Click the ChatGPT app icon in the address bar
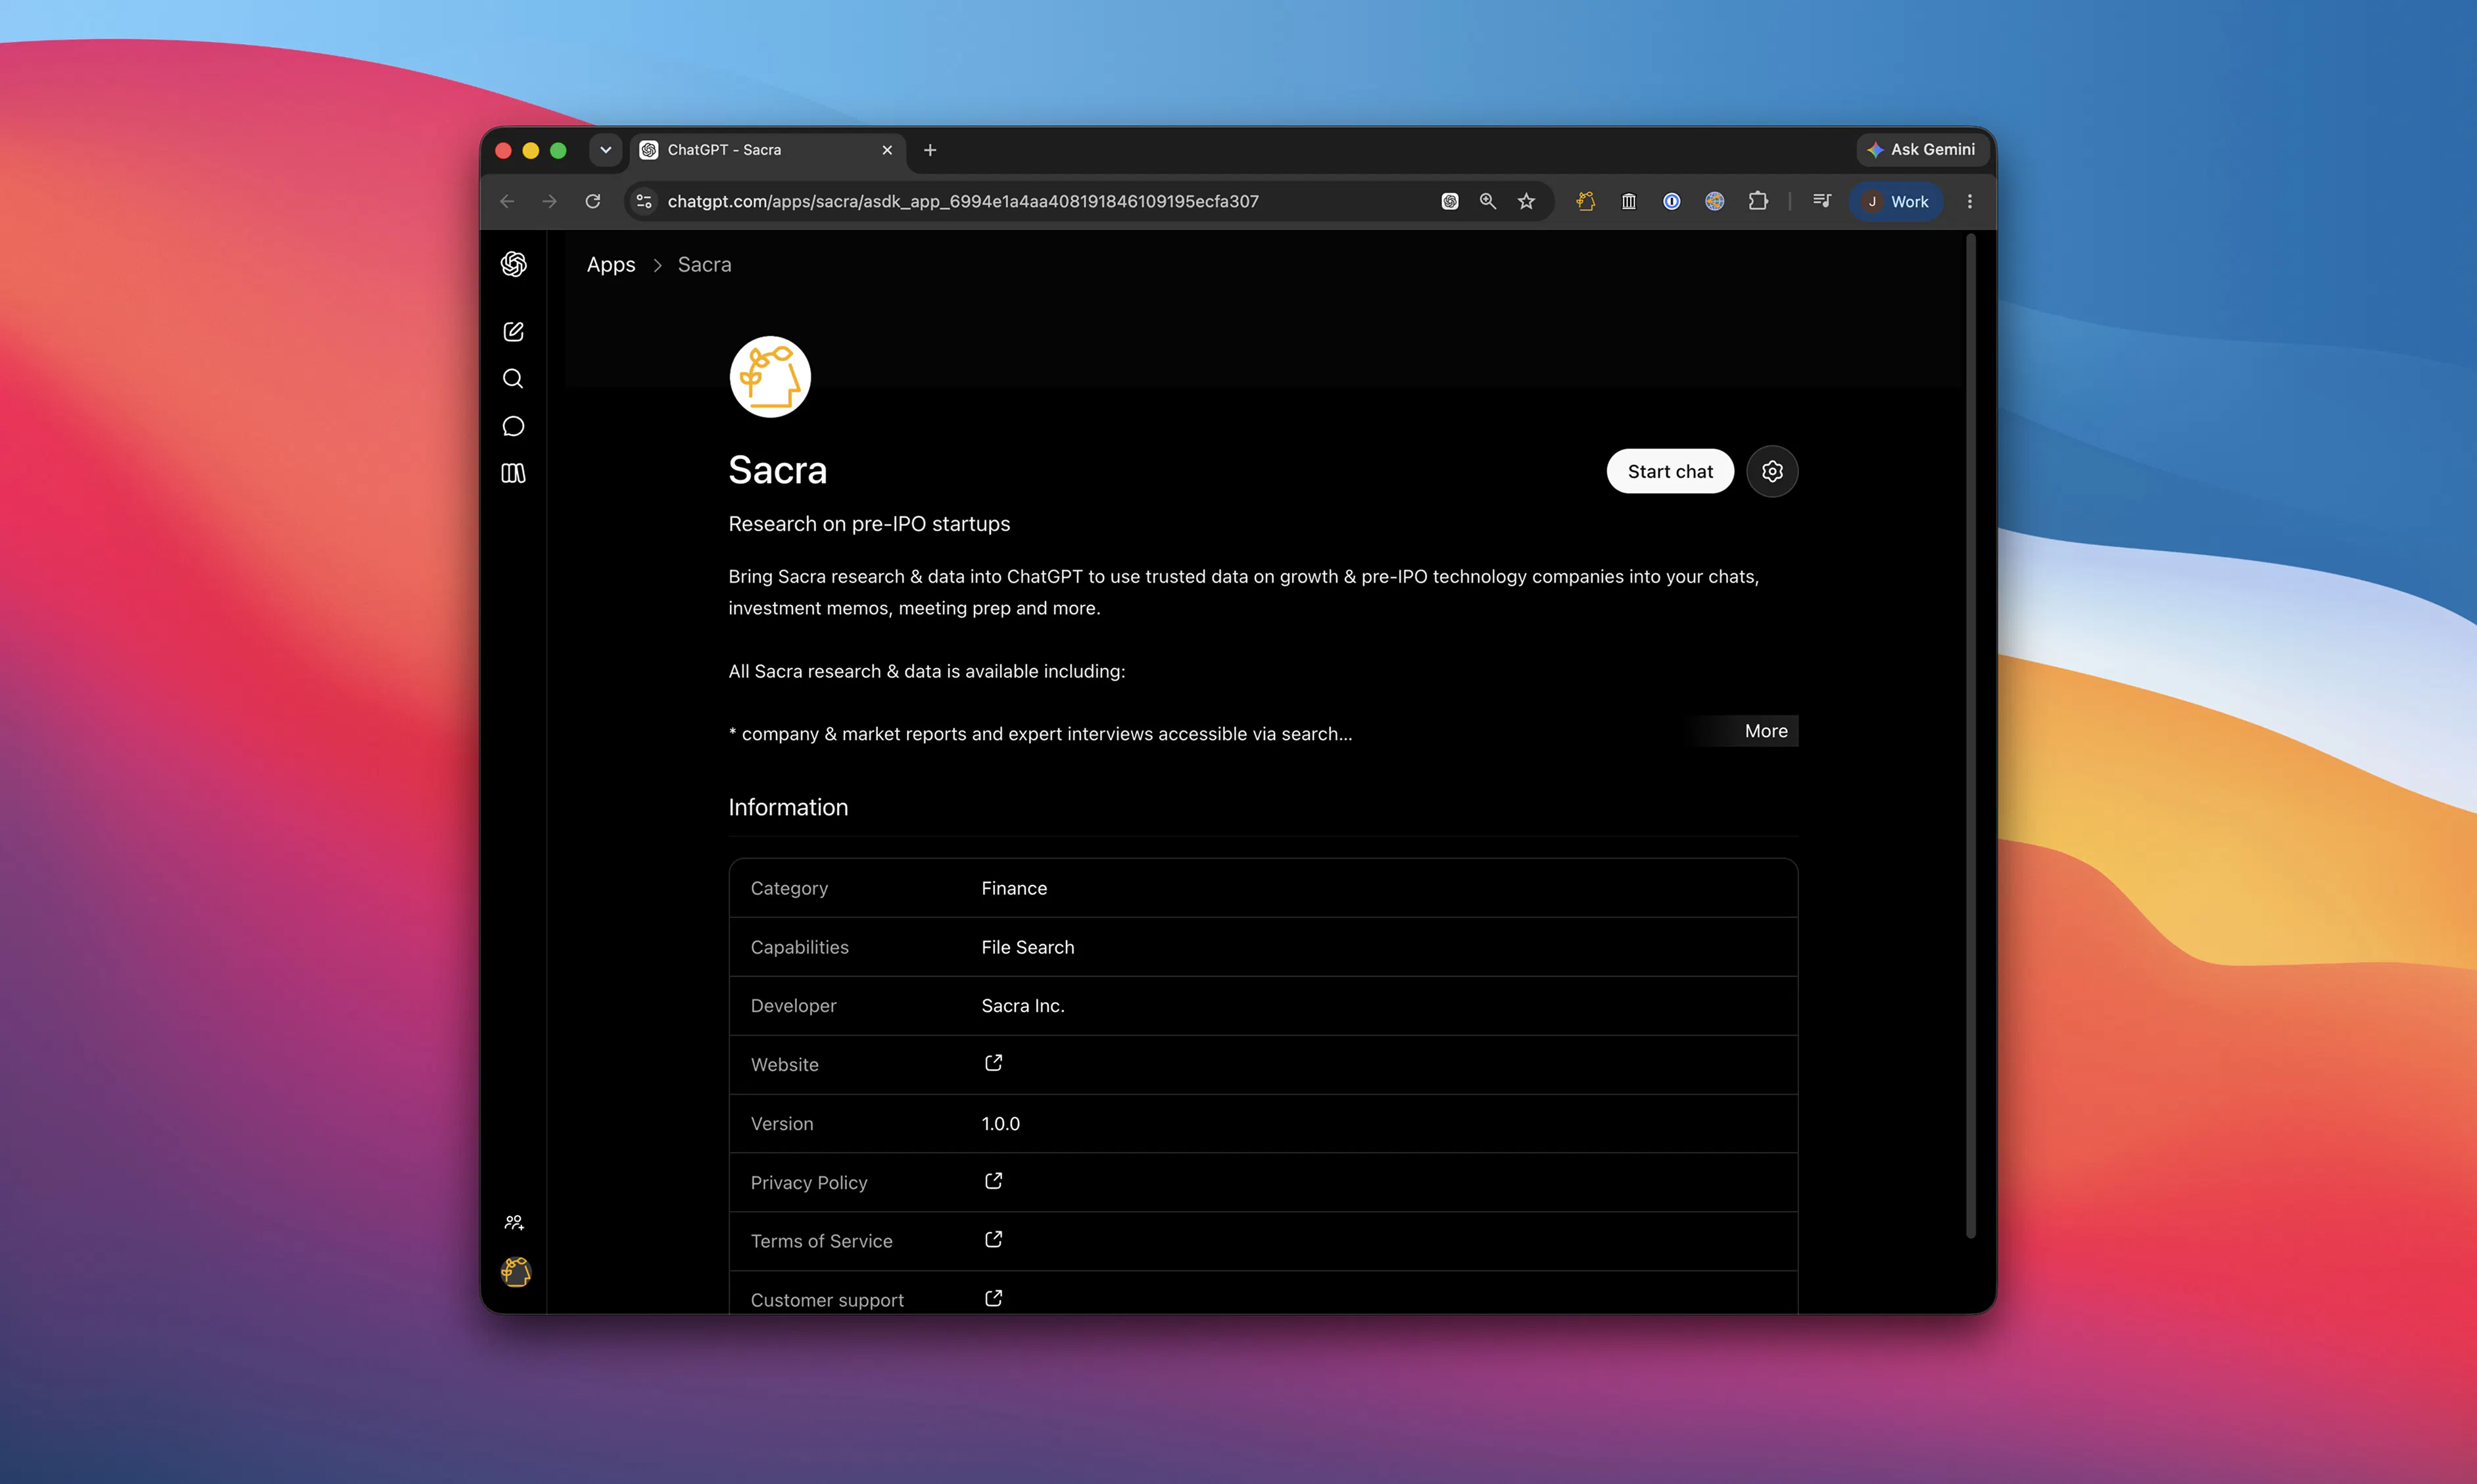Image resolution: width=2477 pixels, height=1484 pixels. [1450, 201]
